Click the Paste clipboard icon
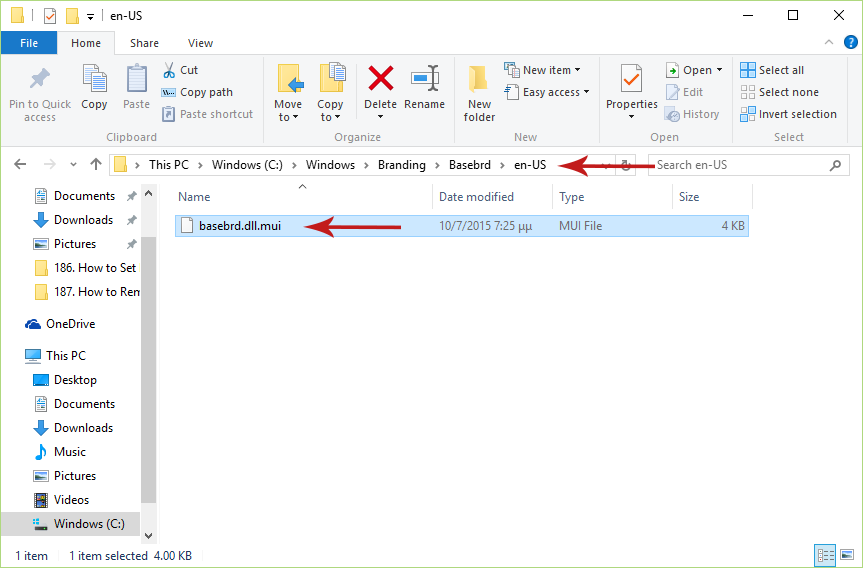Screen dimensions: 863x568 (136, 78)
